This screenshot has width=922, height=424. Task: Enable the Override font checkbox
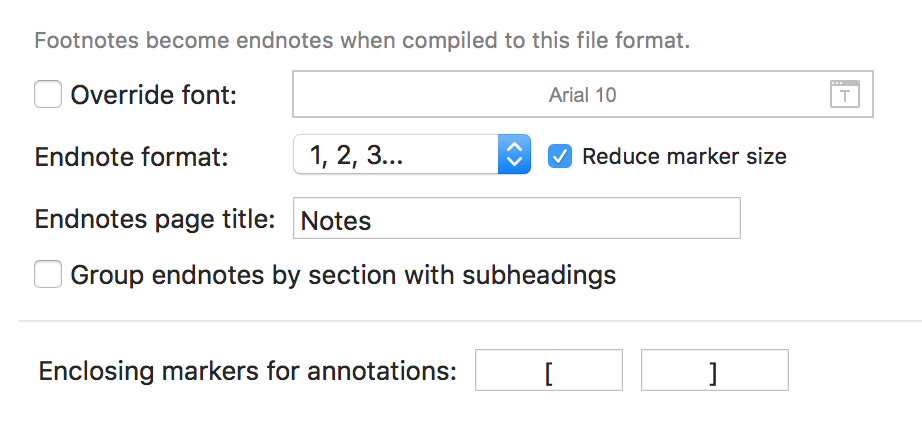coord(48,94)
